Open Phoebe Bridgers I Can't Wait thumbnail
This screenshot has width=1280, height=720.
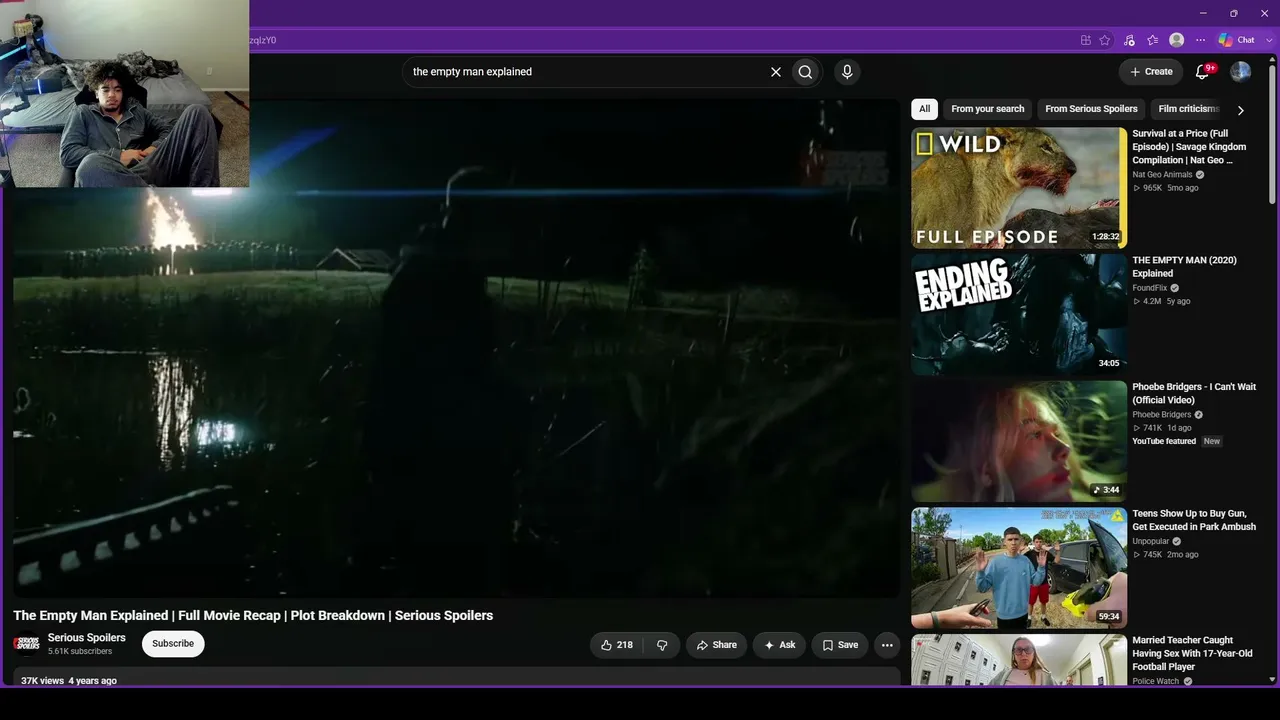(1019, 441)
